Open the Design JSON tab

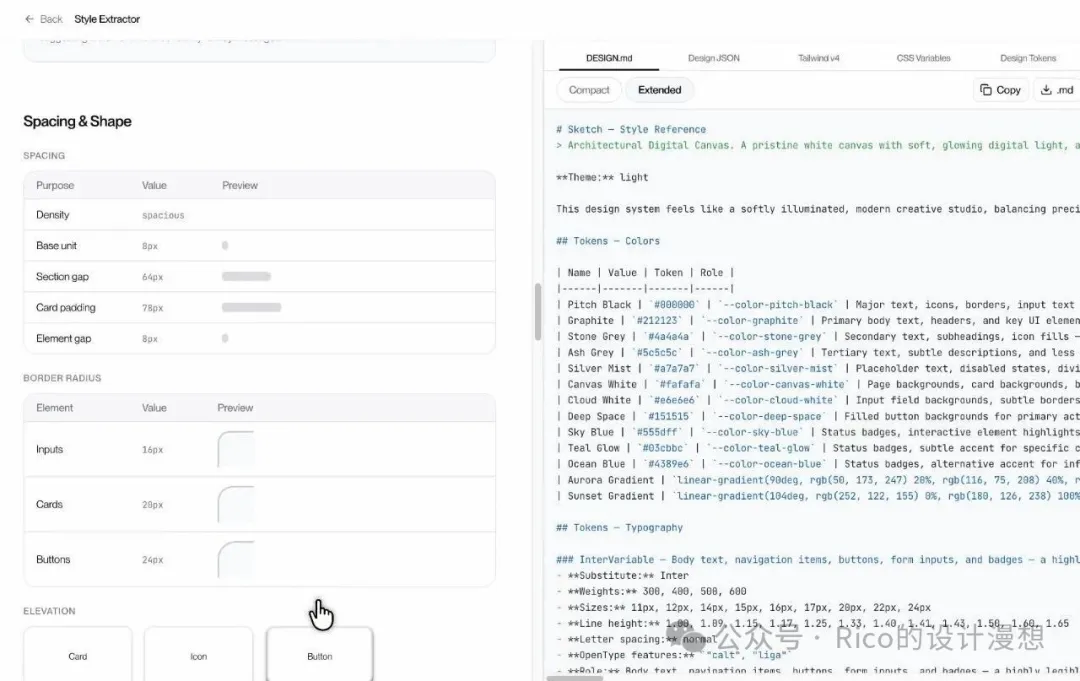714,58
